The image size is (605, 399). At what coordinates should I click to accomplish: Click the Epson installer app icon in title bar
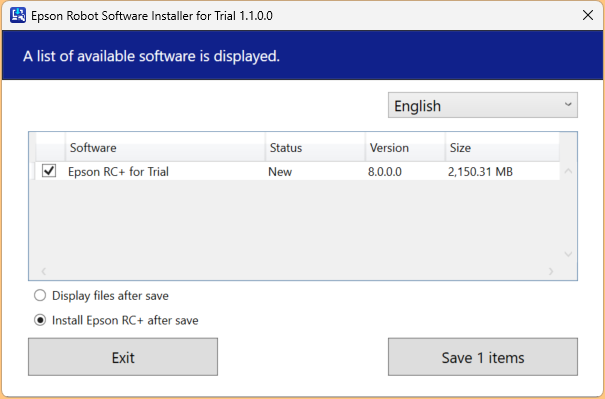18,15
